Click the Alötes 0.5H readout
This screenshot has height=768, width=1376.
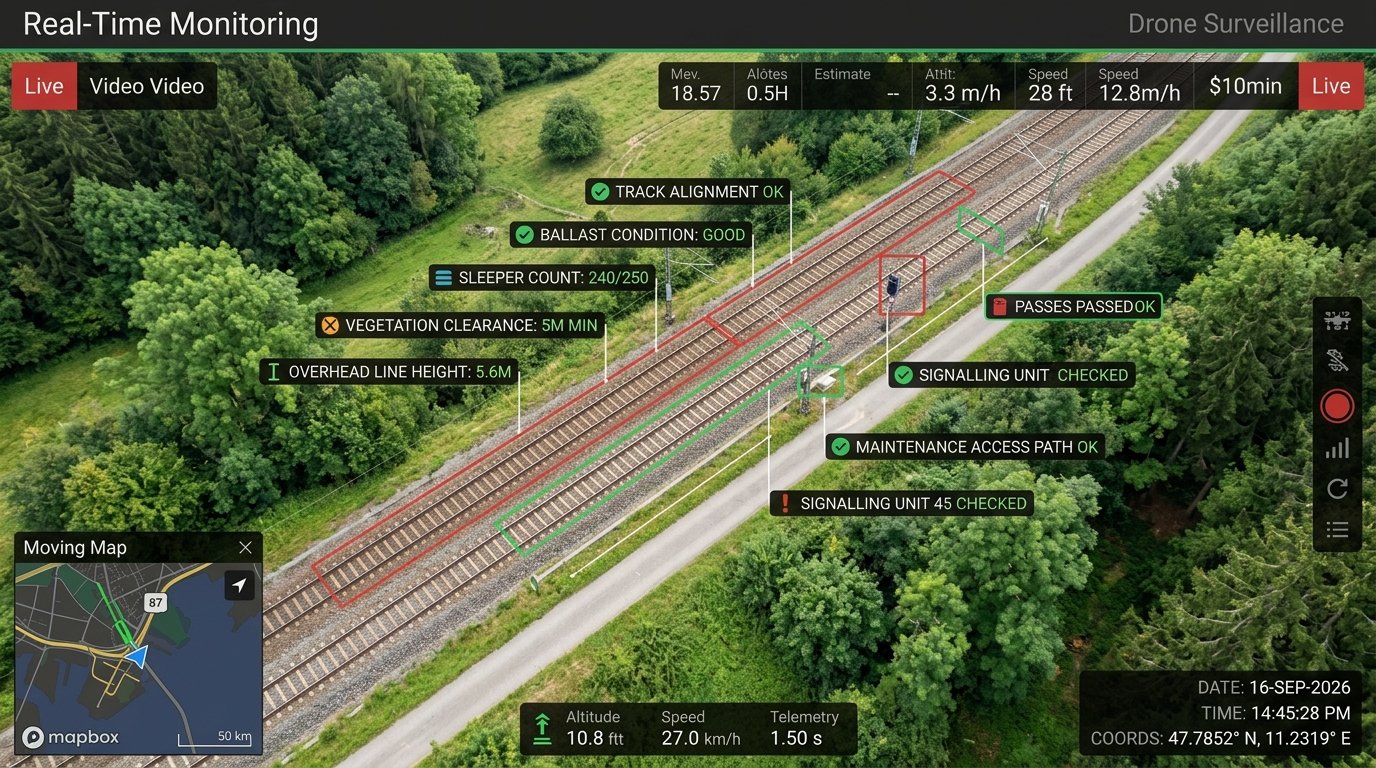click(x=768, y=85)
